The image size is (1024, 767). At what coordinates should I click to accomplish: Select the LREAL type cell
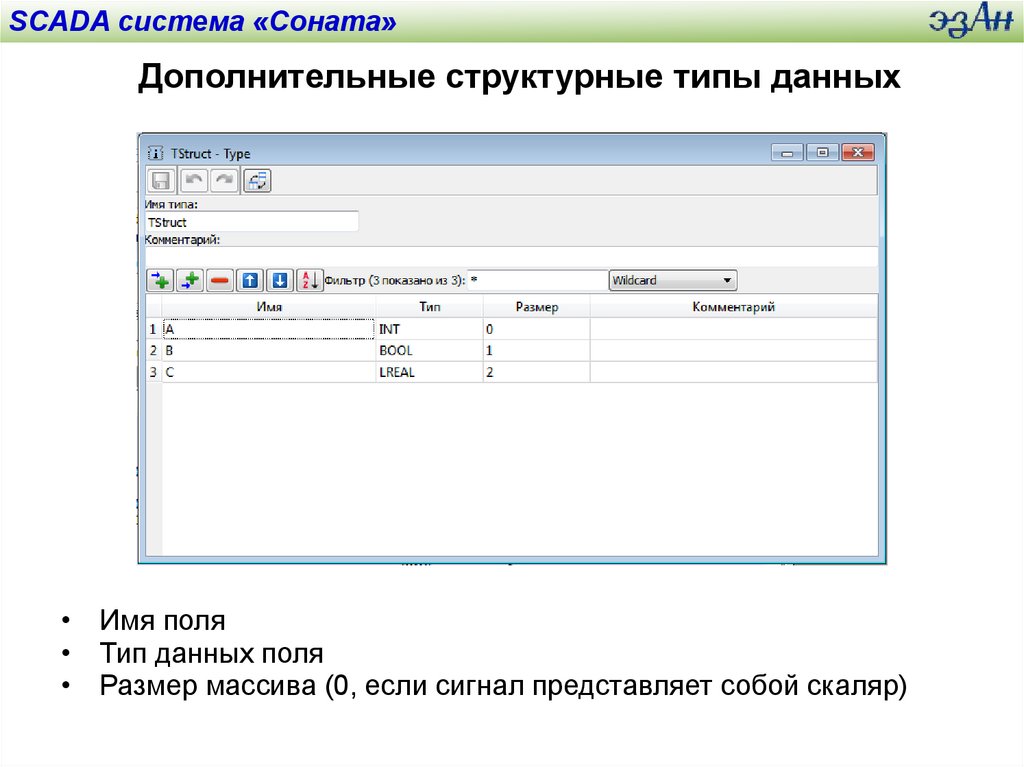430,372
